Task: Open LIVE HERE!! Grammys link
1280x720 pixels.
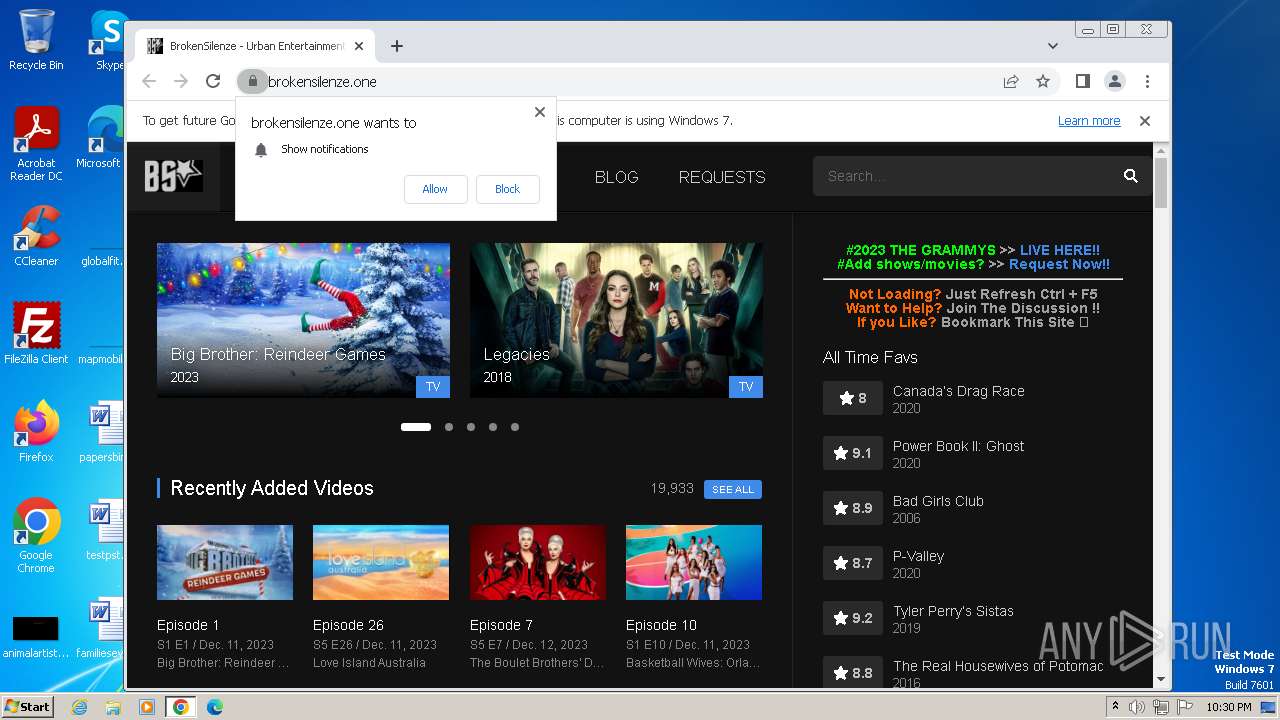Action: [1059, 250]
